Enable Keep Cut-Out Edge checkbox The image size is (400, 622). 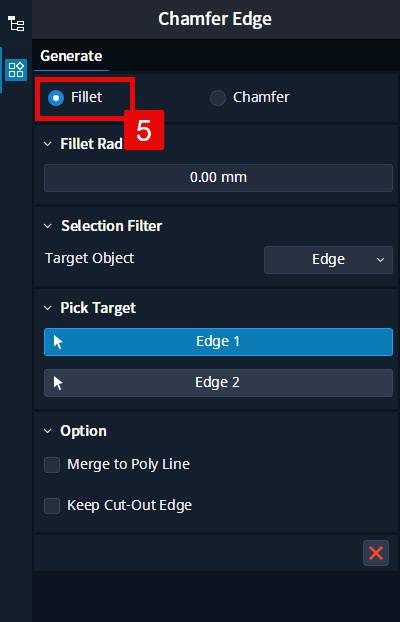(x=52, y=506)
